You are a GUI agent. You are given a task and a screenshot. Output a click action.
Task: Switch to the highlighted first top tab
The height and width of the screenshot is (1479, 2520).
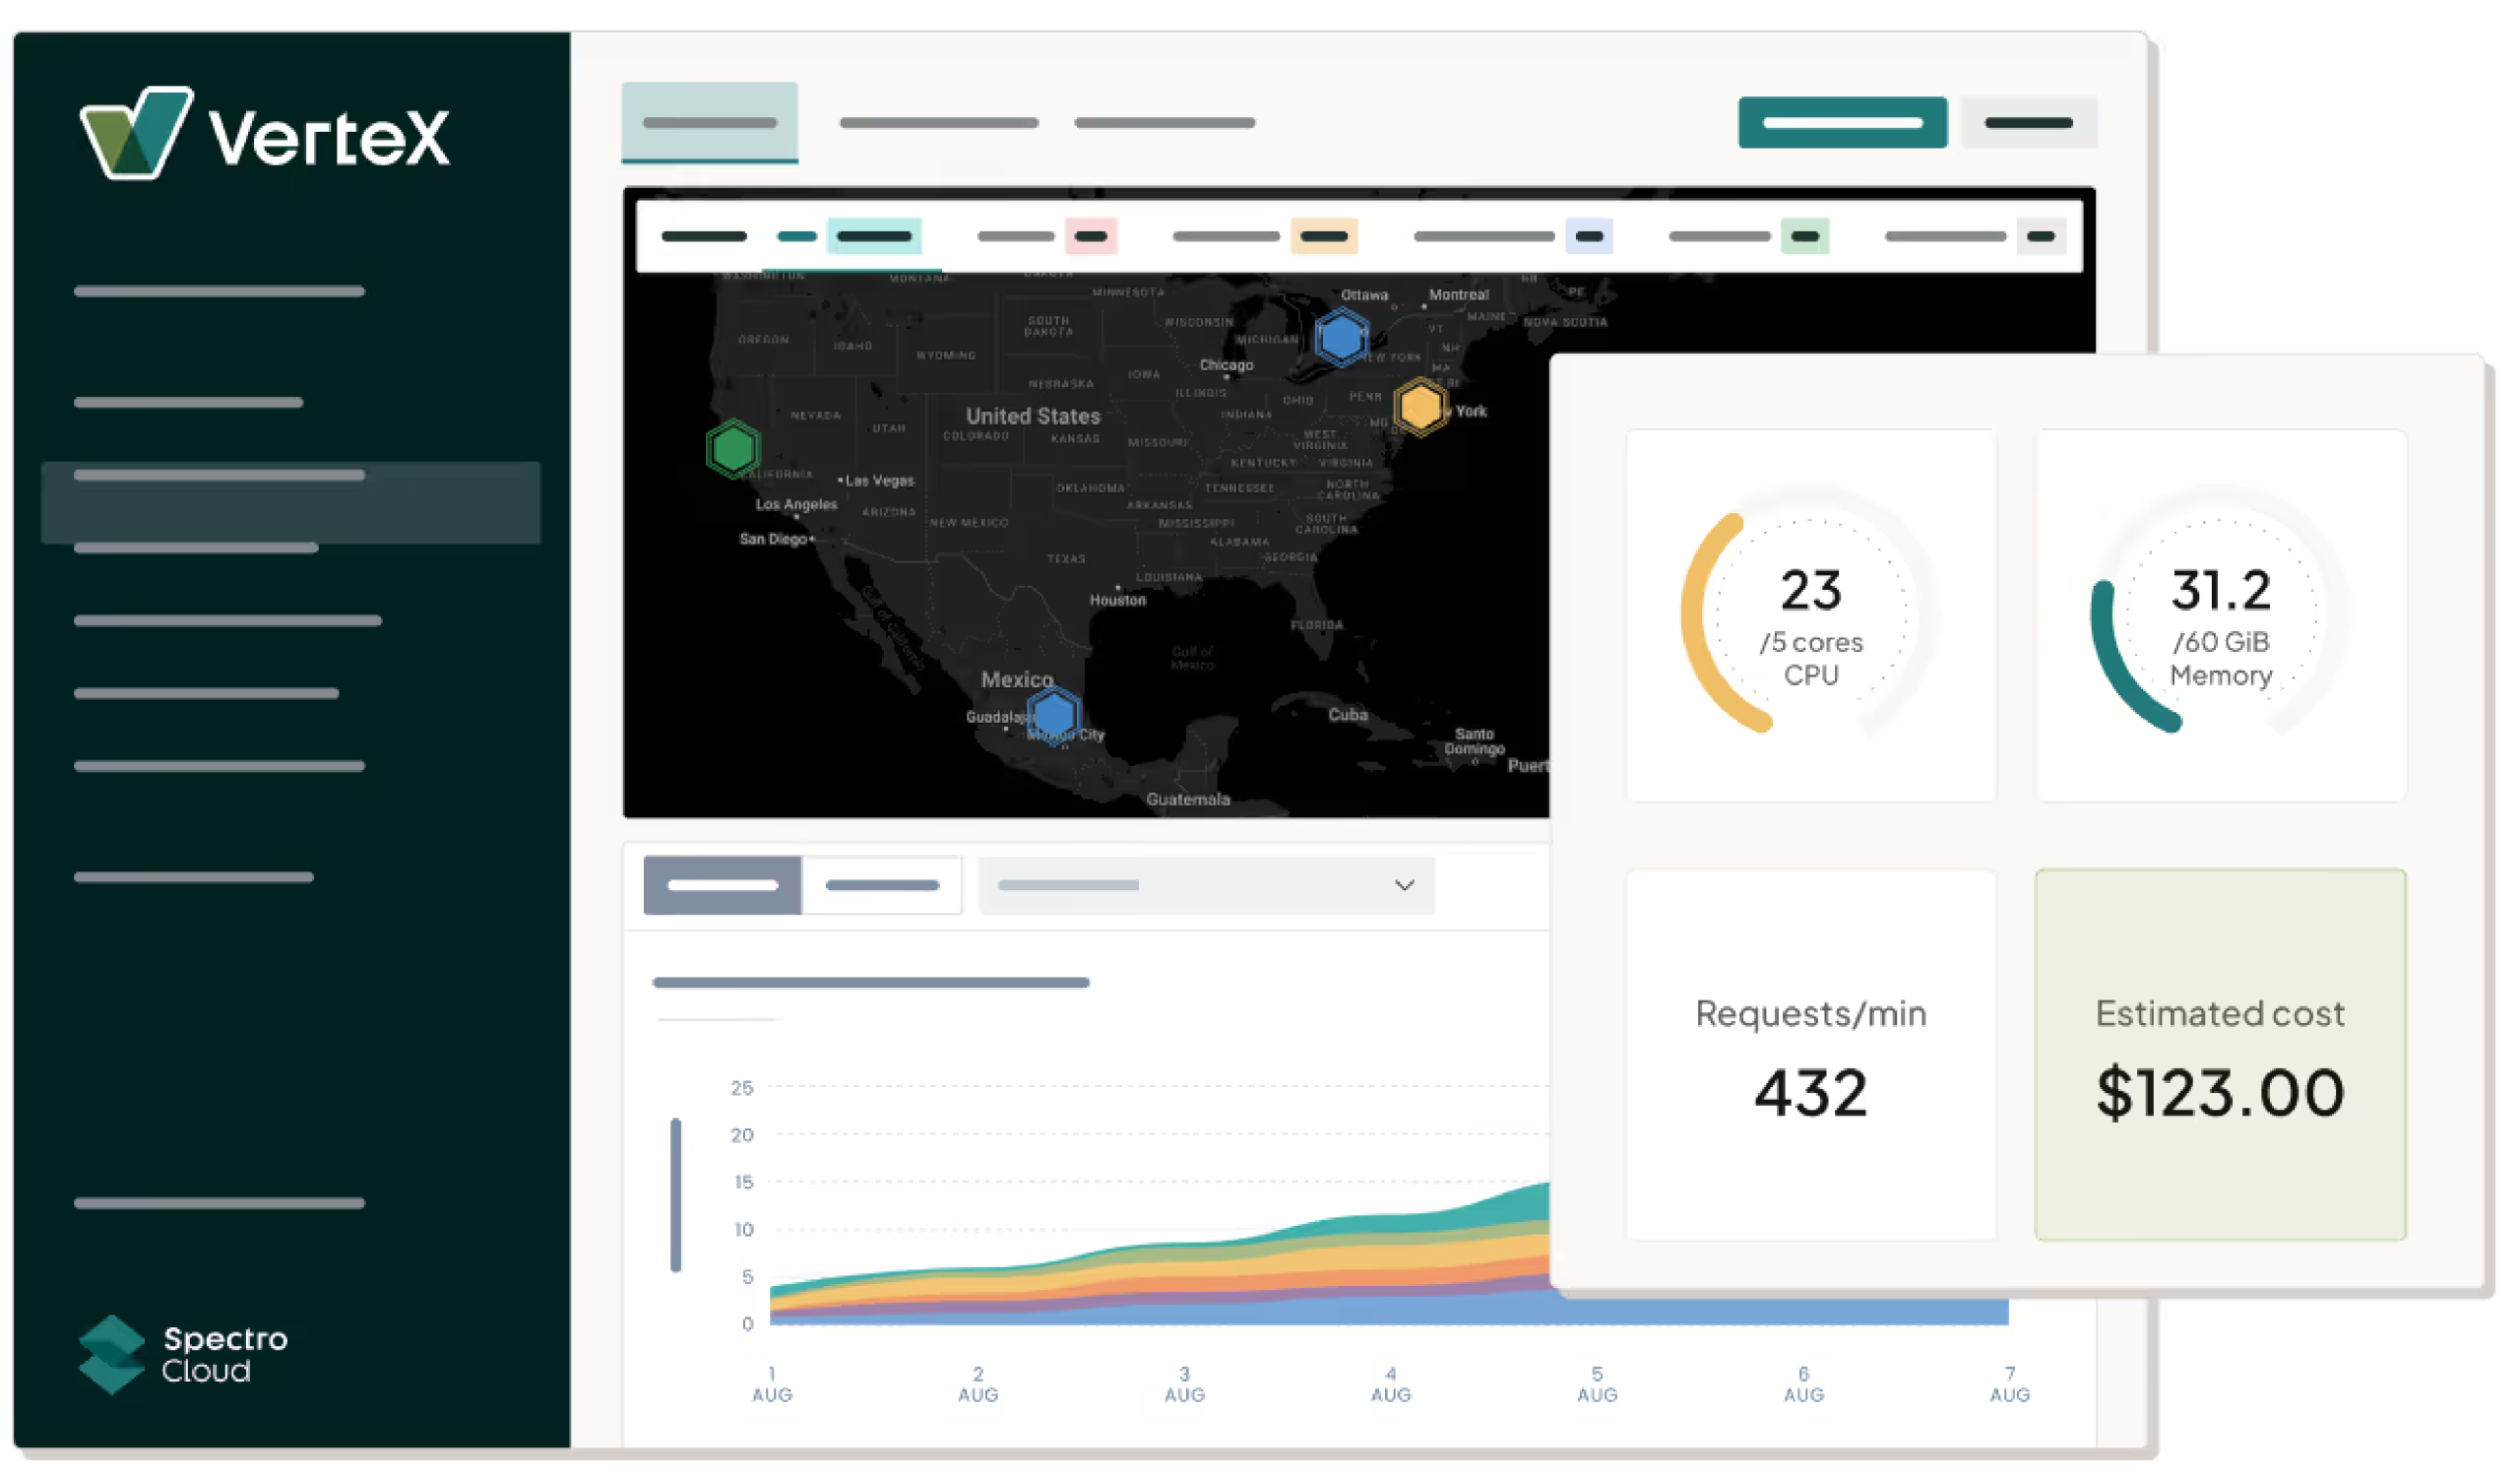(709, 123)
